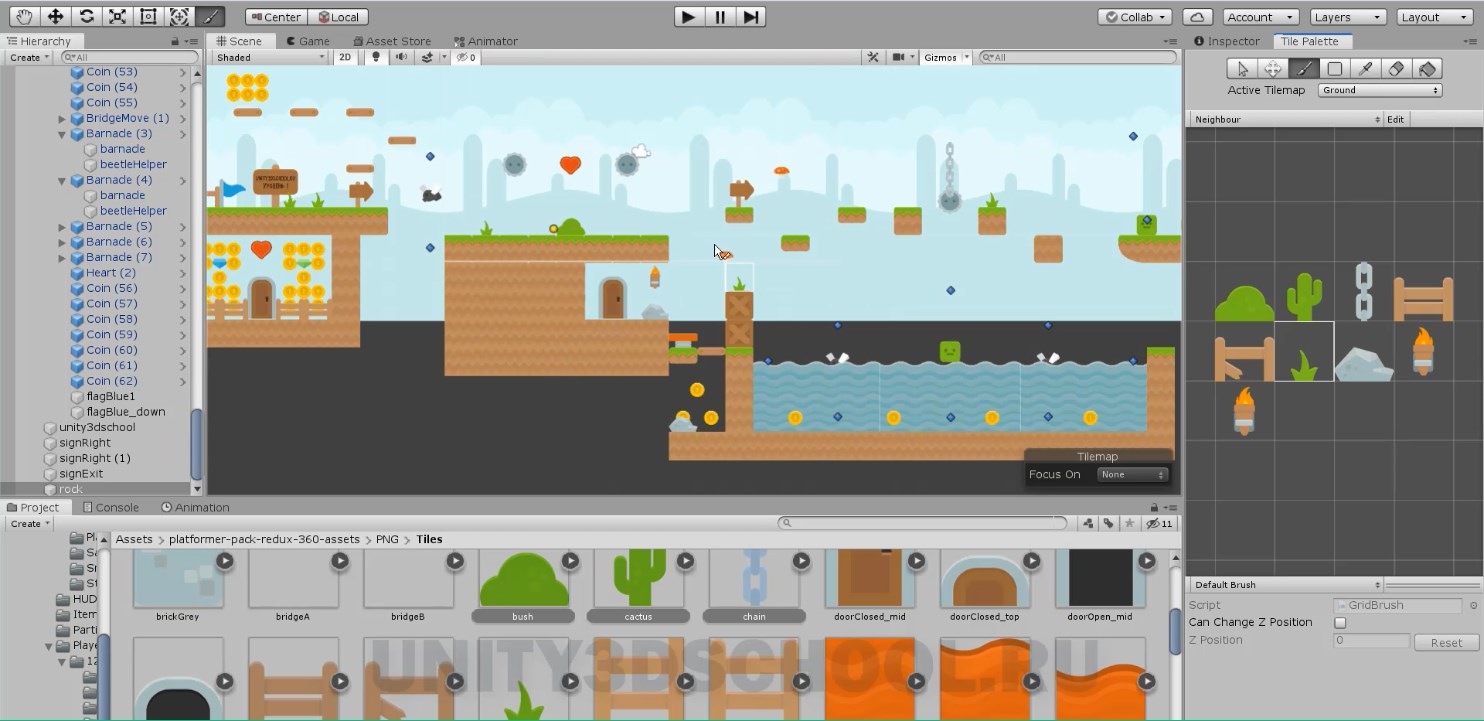This screenshot has height=721, width=1484.
Task: Open the Layers dropdown
Action: pyautogui.click(x=1346, y=17)
